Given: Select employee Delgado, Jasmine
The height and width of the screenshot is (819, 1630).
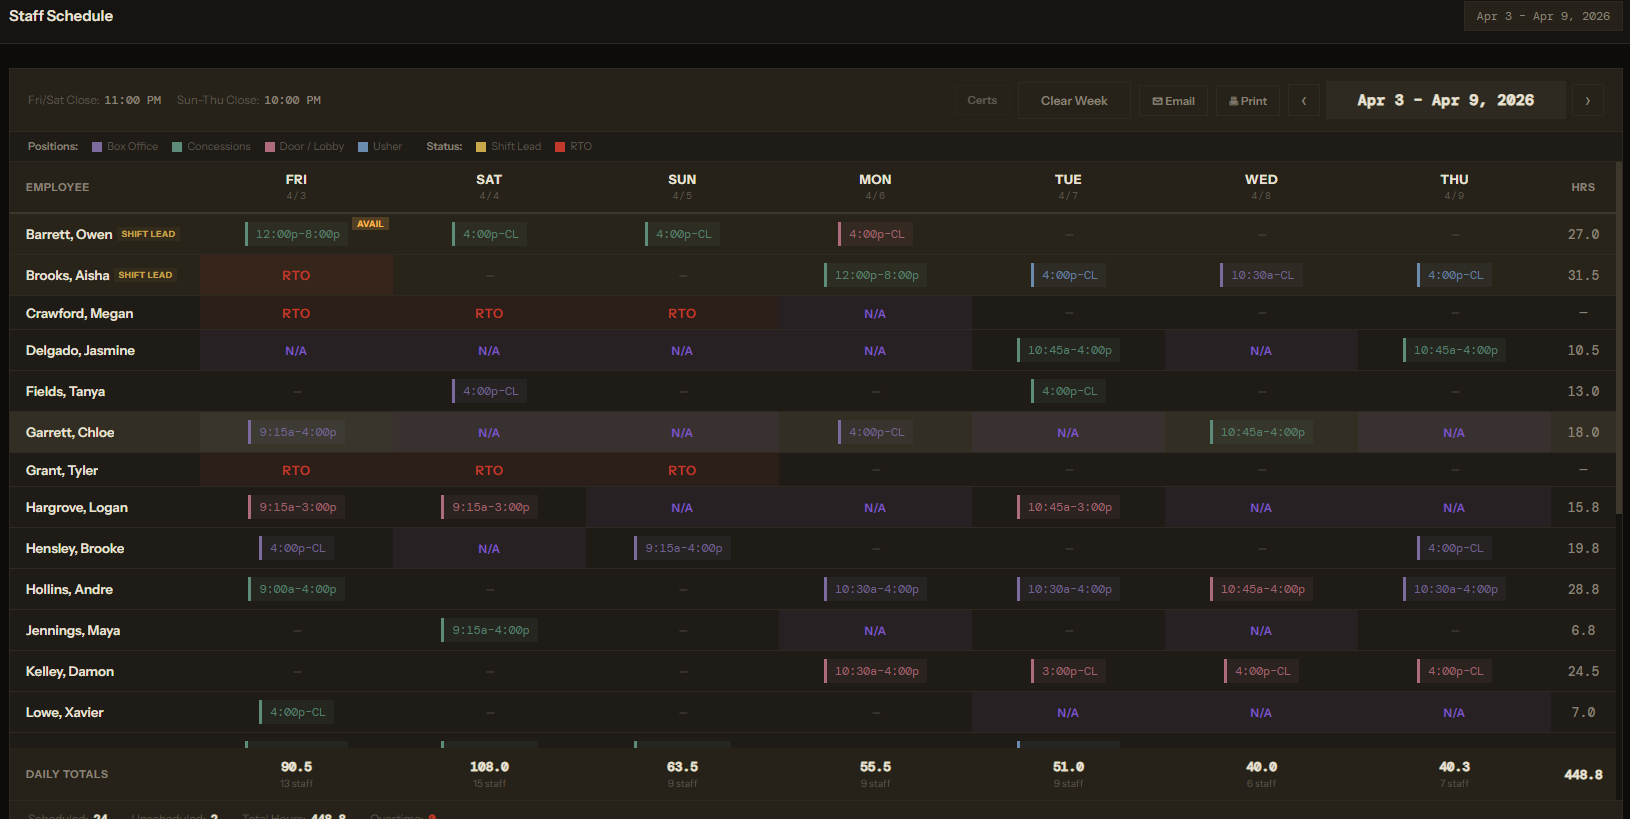Looking at the screenshot, I should click(80, 350).
